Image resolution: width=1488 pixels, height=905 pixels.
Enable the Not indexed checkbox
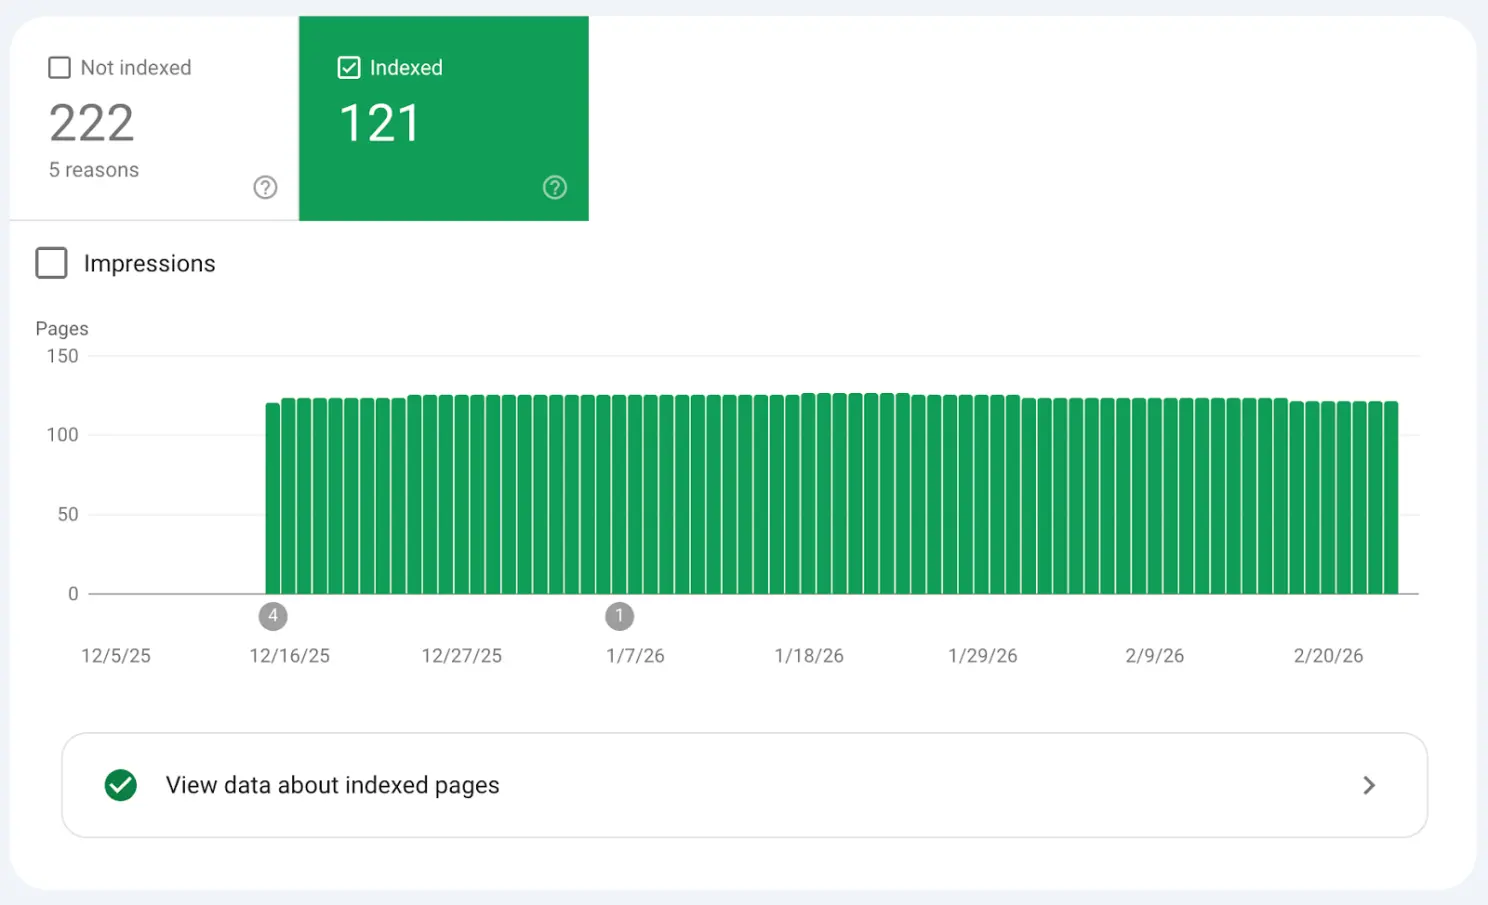(59, 67)
